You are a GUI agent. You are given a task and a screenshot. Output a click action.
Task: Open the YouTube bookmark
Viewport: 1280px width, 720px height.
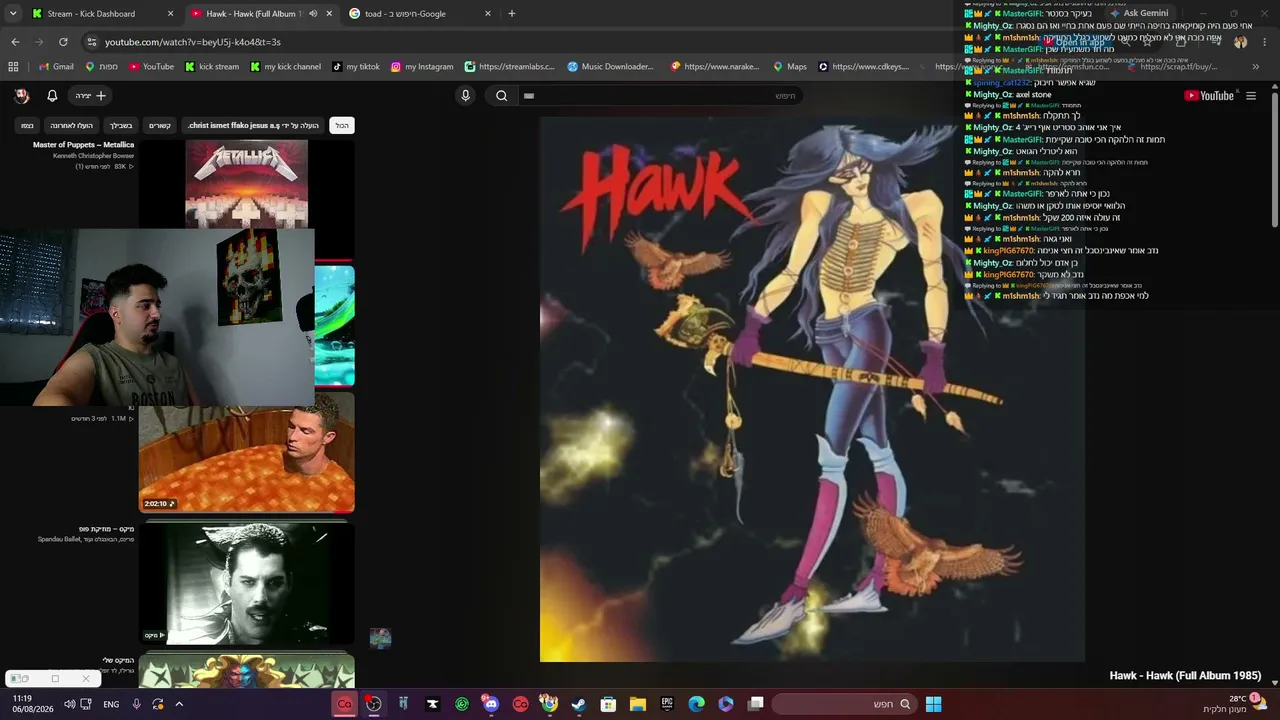[150, 67]
